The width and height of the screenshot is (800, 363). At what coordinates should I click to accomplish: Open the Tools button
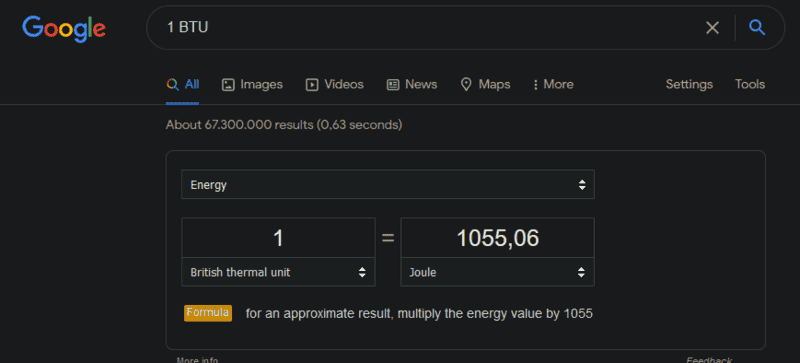point(749,84)
